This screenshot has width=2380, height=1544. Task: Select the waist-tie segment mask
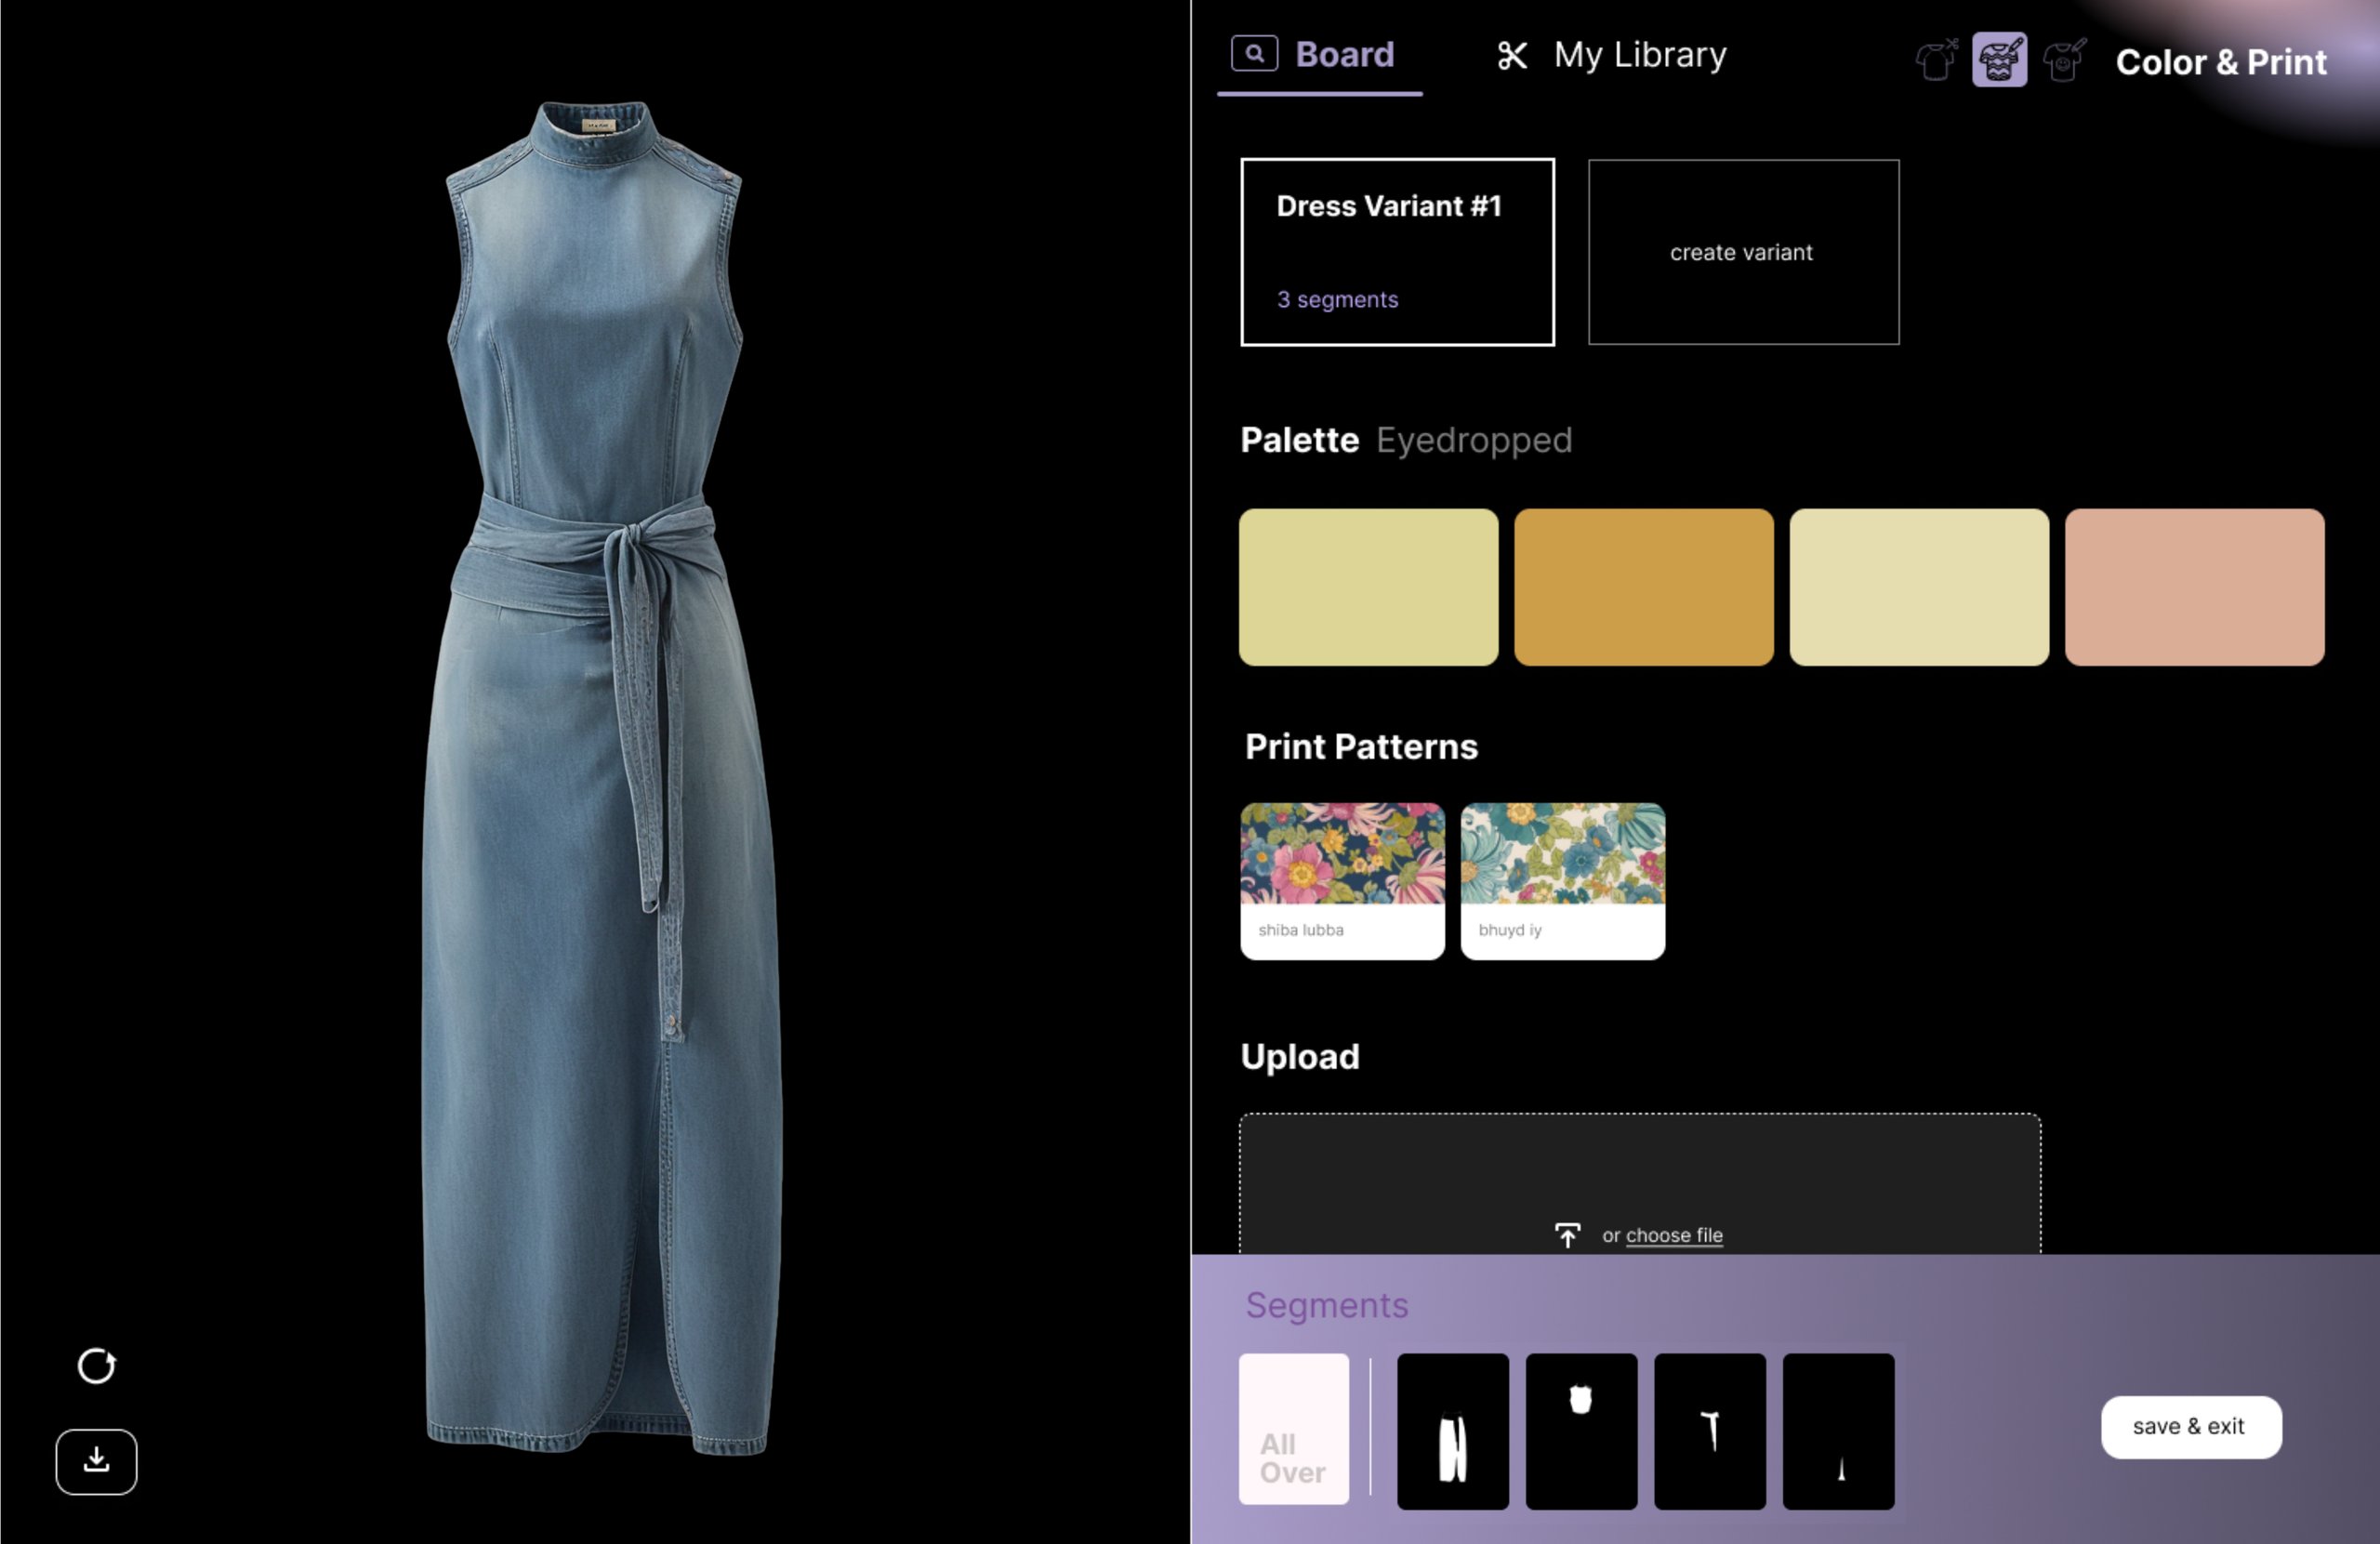point(1710,1431)
